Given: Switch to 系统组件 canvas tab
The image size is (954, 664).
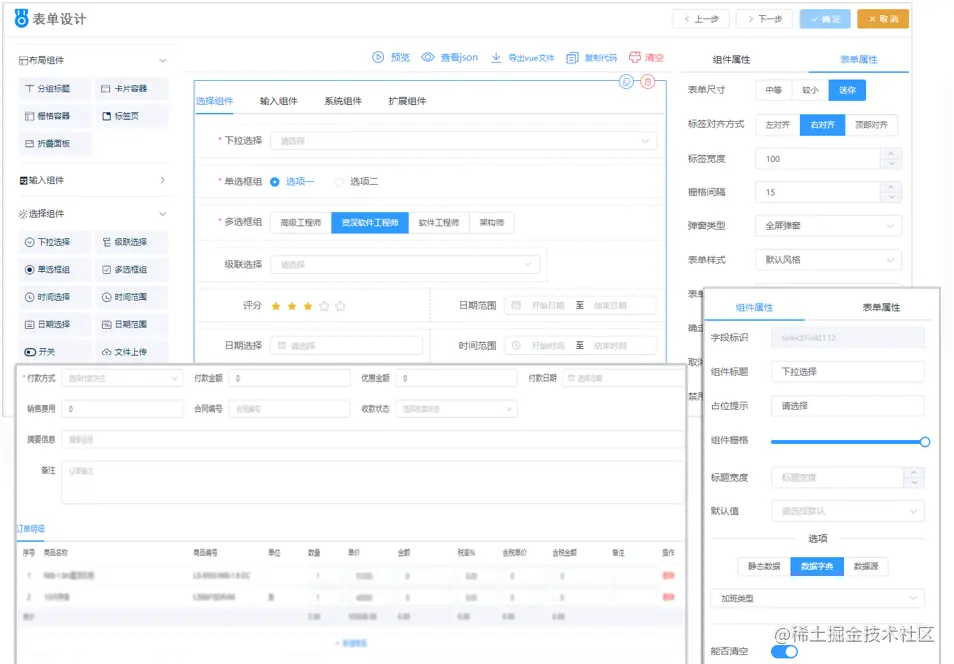Looking at the screenshot, I should [343, 101].
